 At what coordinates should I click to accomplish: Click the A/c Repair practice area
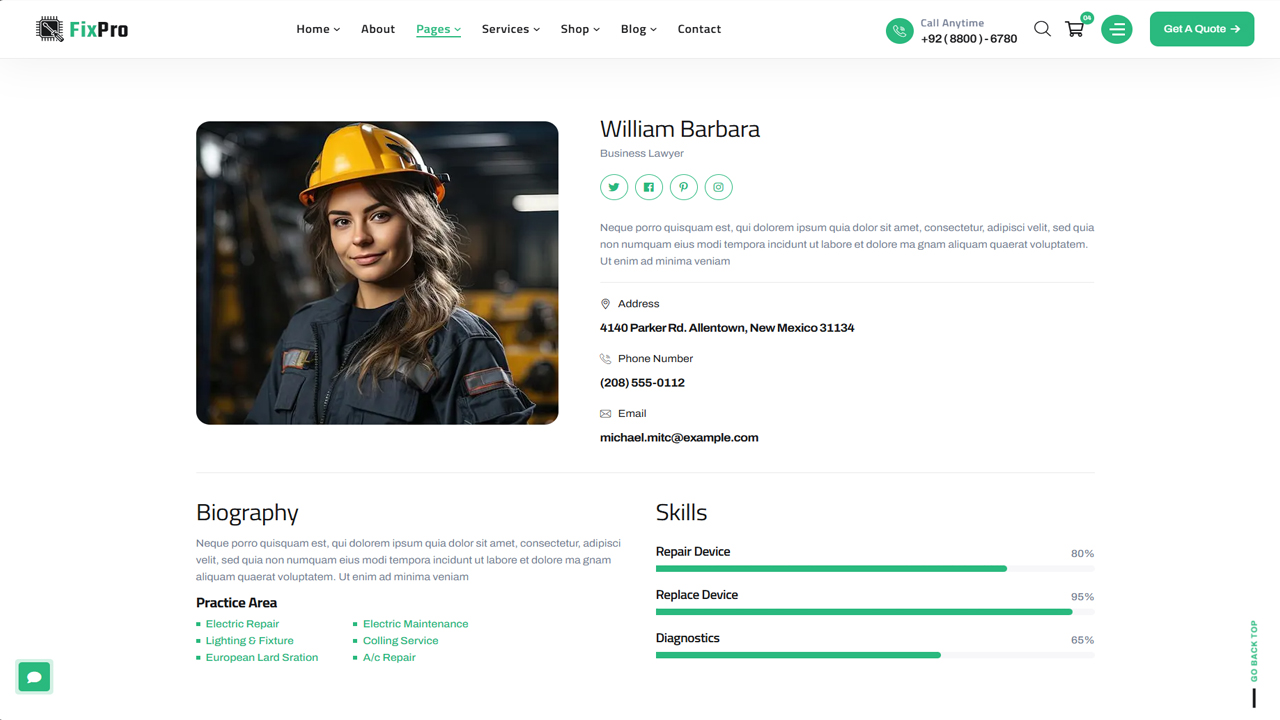389,658
